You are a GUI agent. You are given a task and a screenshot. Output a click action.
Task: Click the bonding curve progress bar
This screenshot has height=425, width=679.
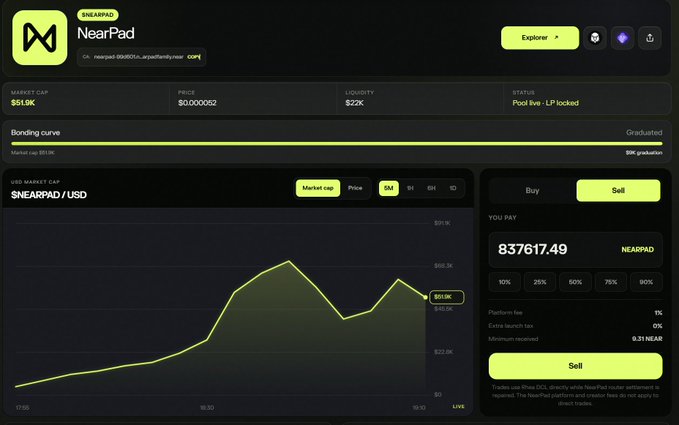tap(336, 143)
